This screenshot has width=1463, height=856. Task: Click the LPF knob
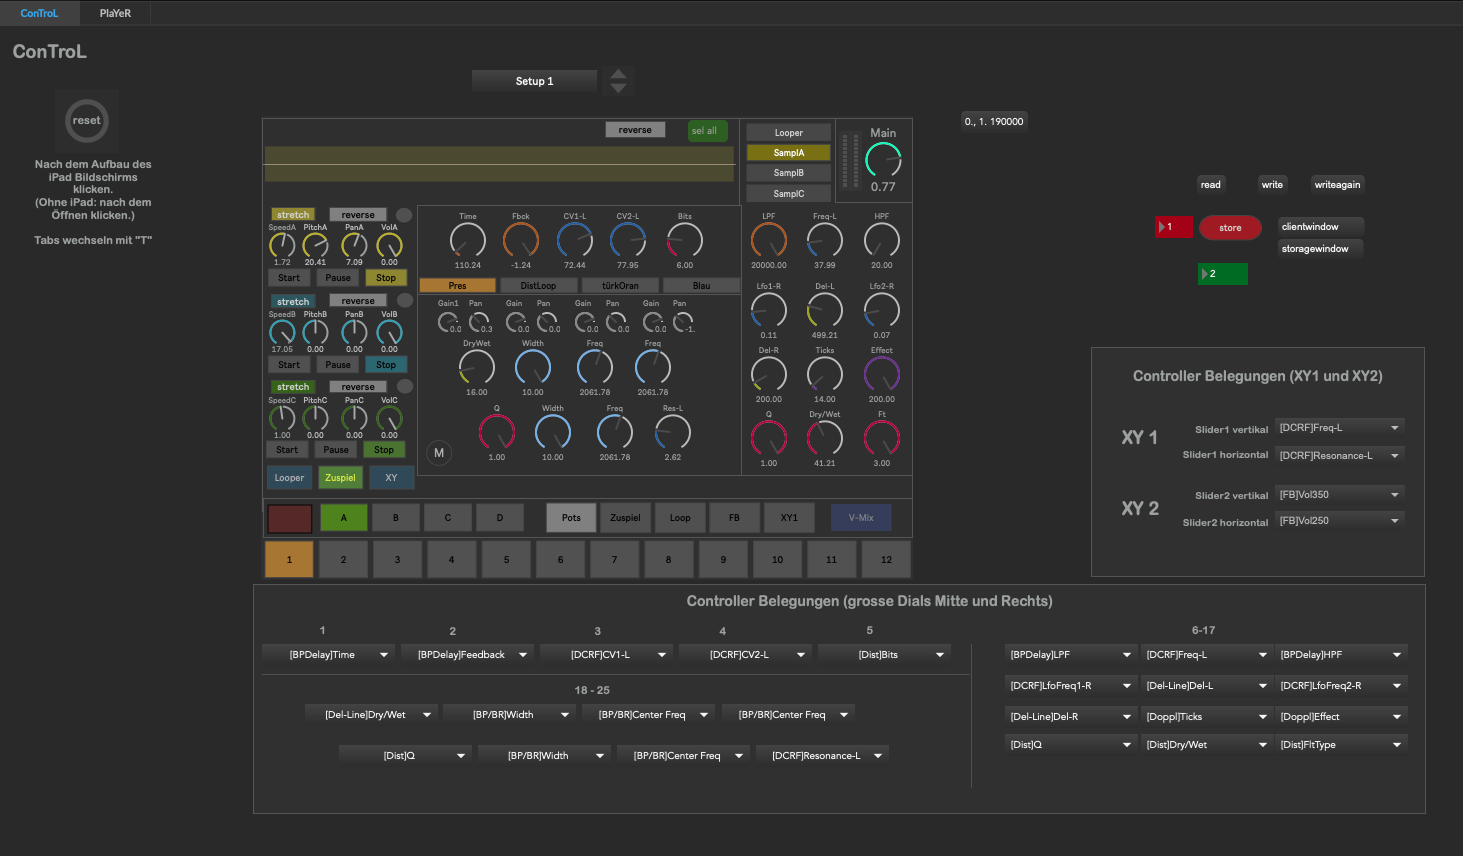click(769, 240)
